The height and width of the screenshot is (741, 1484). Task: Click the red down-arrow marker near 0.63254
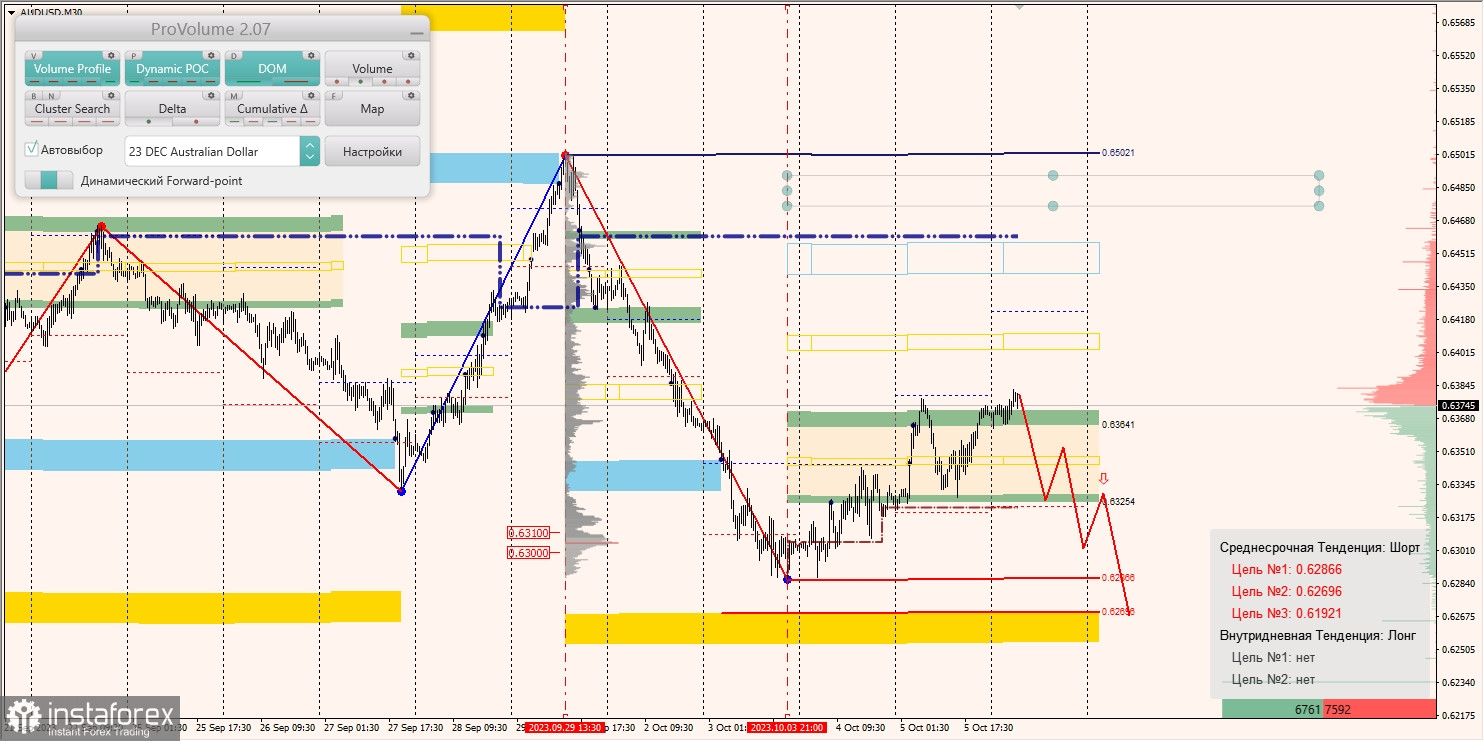point(1104,479)
